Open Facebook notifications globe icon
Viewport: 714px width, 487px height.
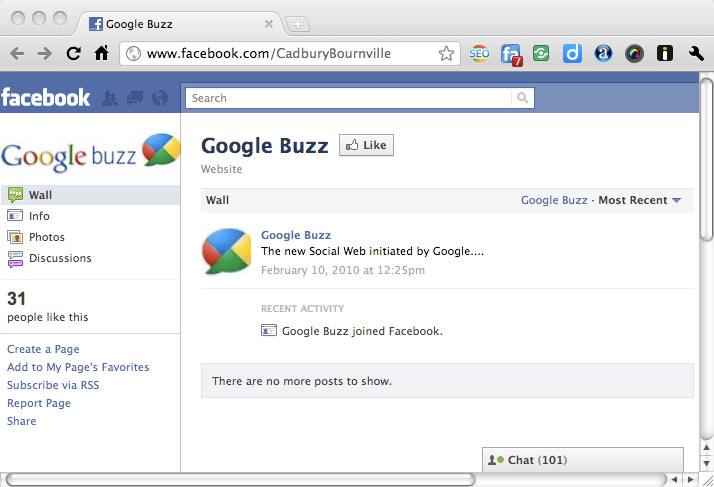[160, 98]
